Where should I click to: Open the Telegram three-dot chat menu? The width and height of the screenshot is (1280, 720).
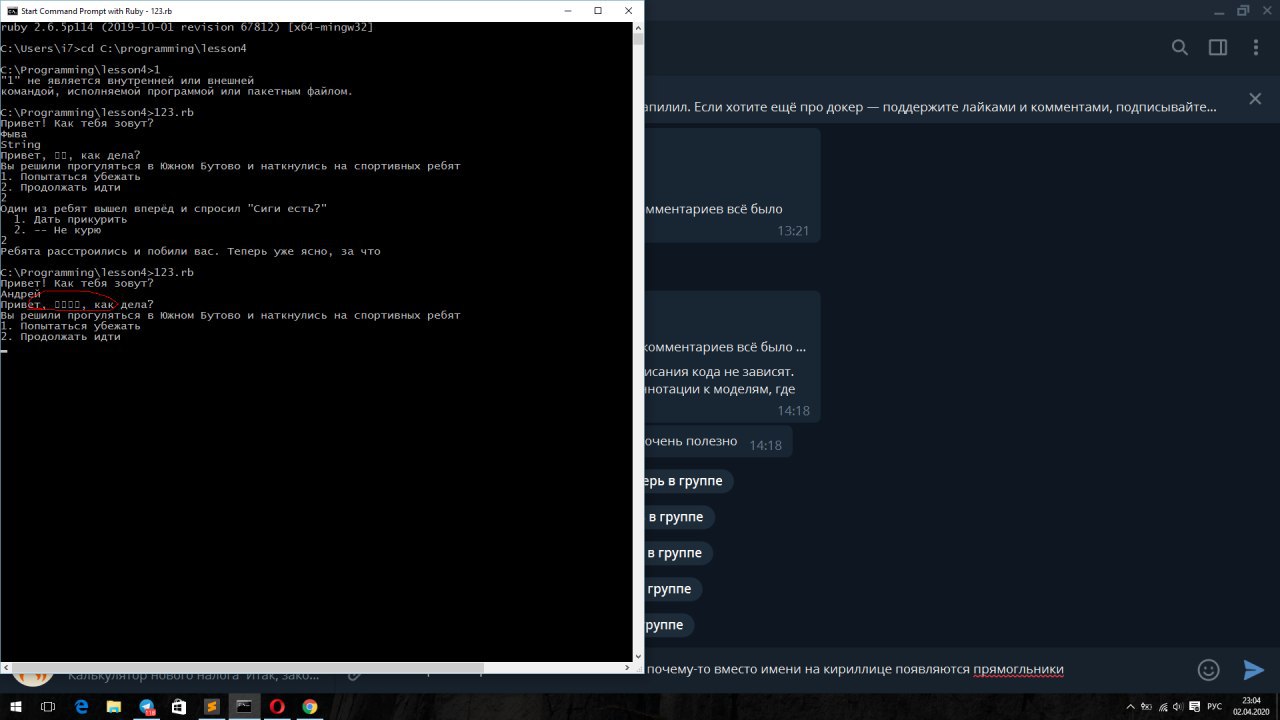(1257, 48)
